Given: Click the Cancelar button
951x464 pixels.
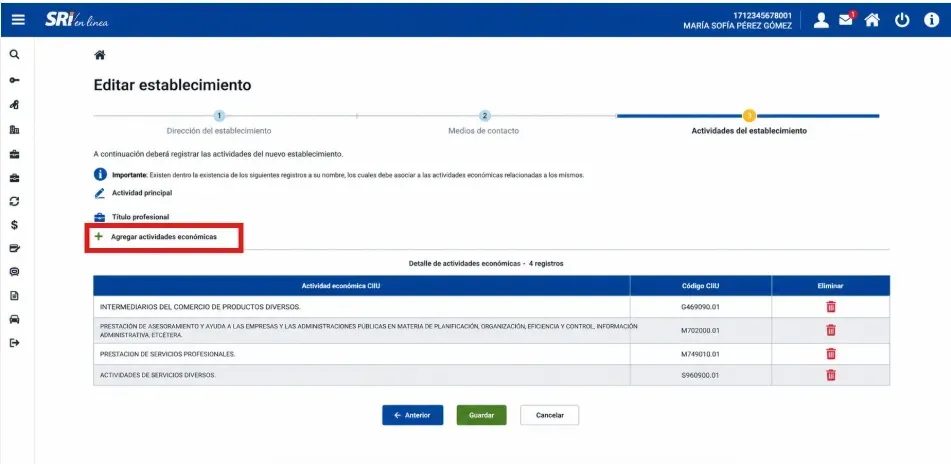Looking at the screenshot, I should coord(549,415).
